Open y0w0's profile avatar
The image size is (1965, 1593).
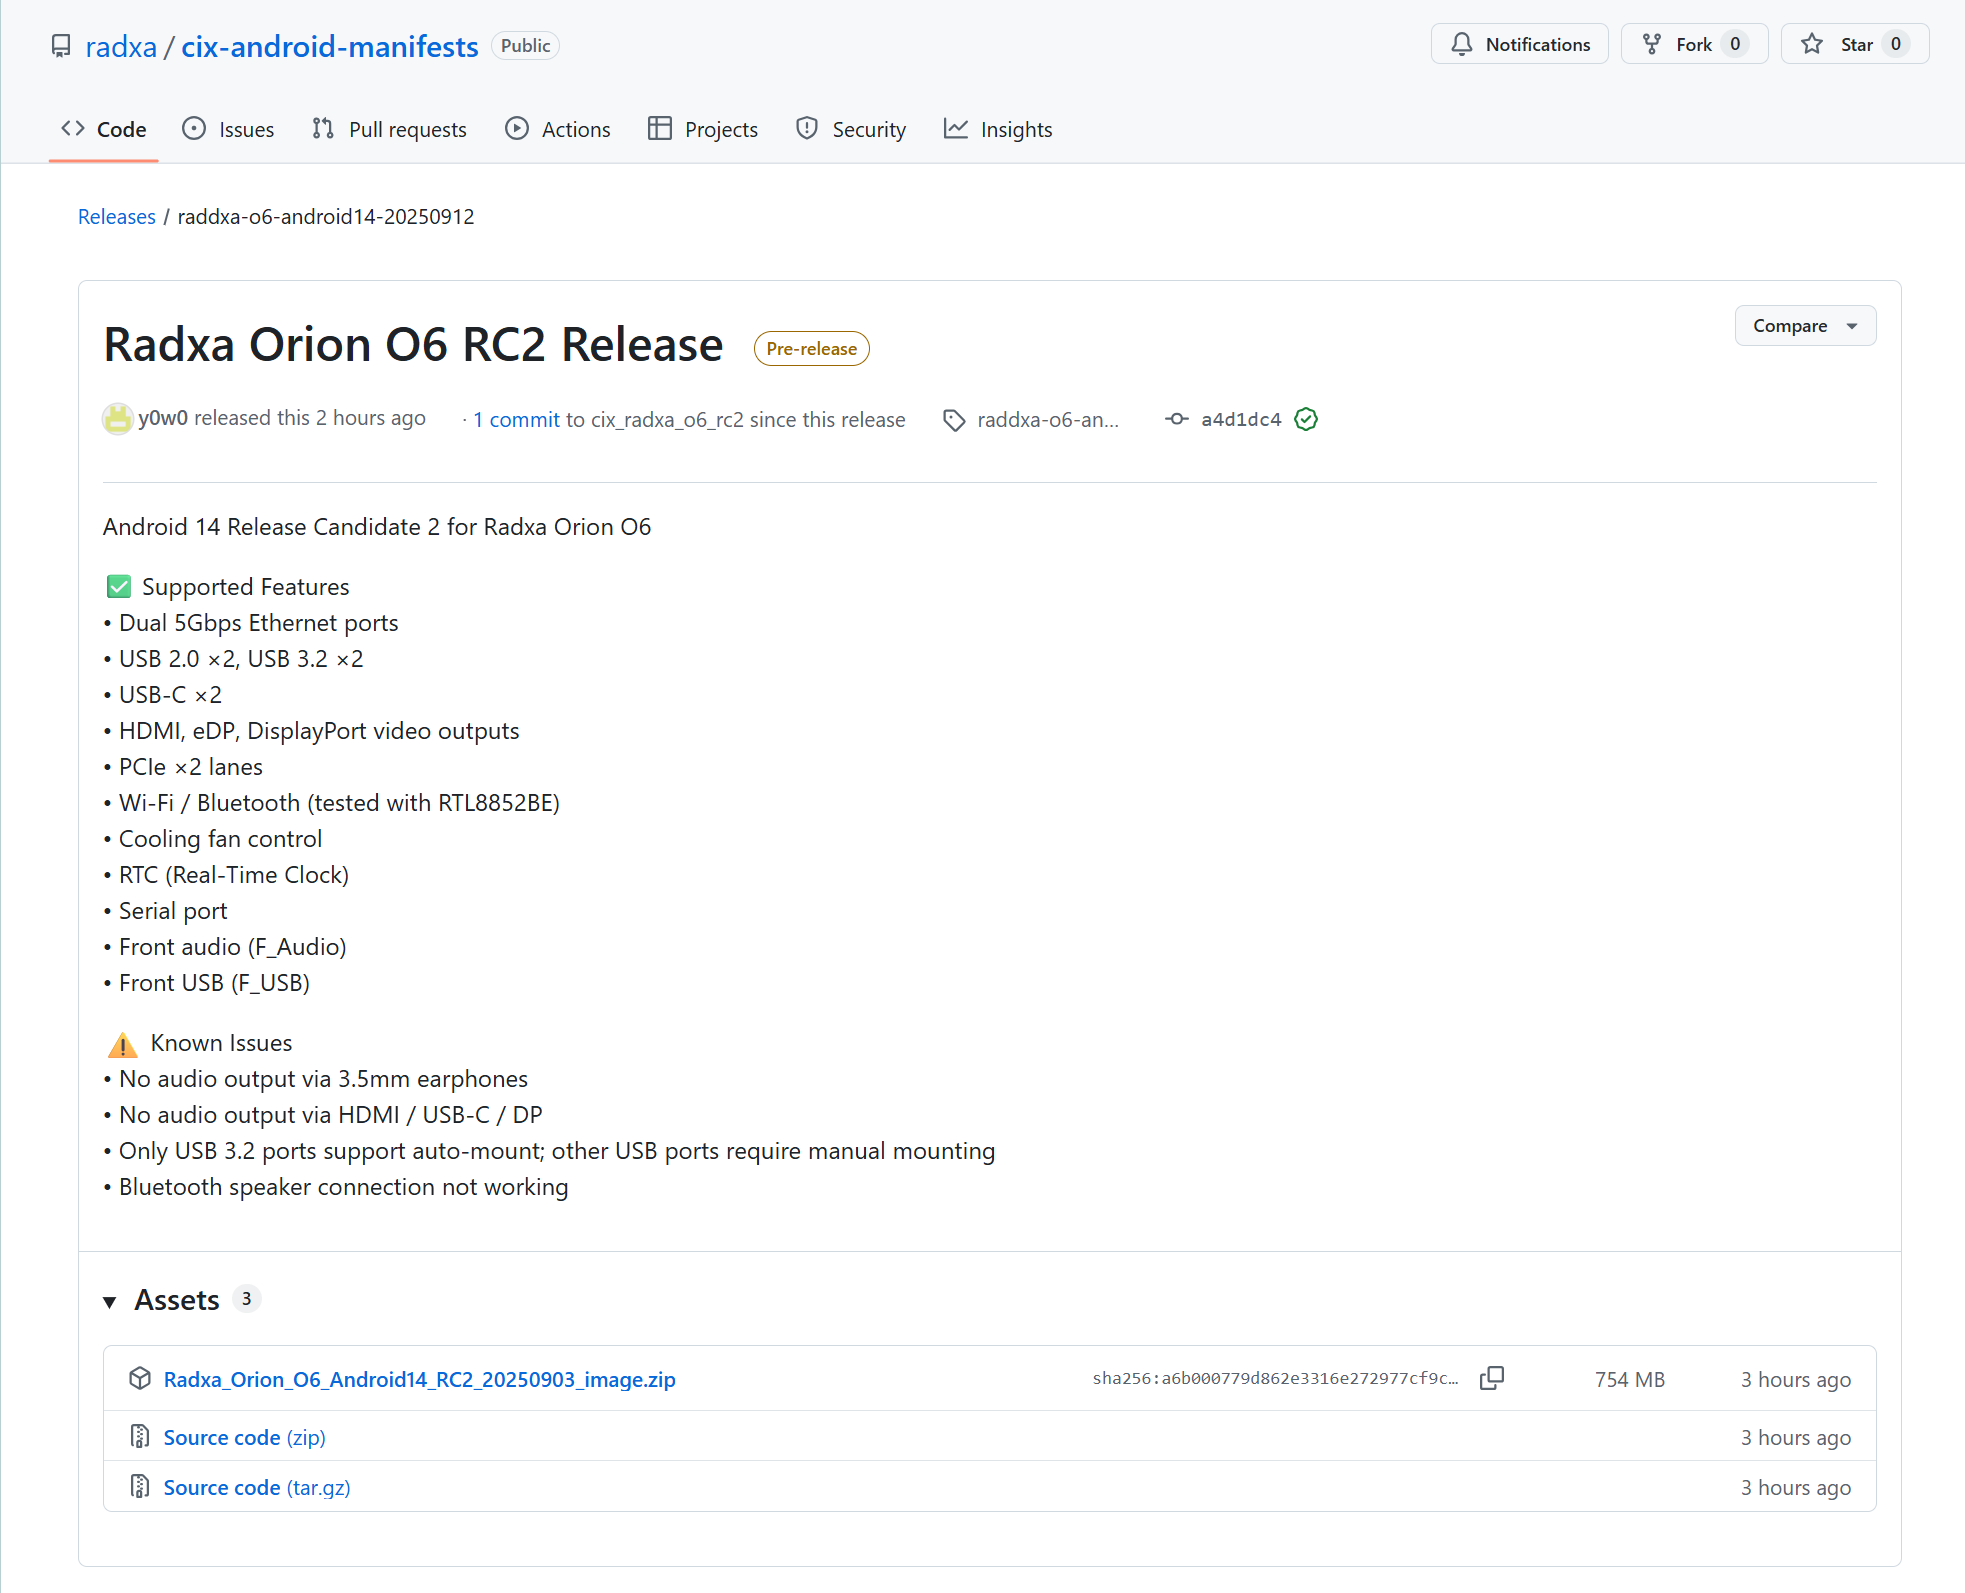click(118, 418)
